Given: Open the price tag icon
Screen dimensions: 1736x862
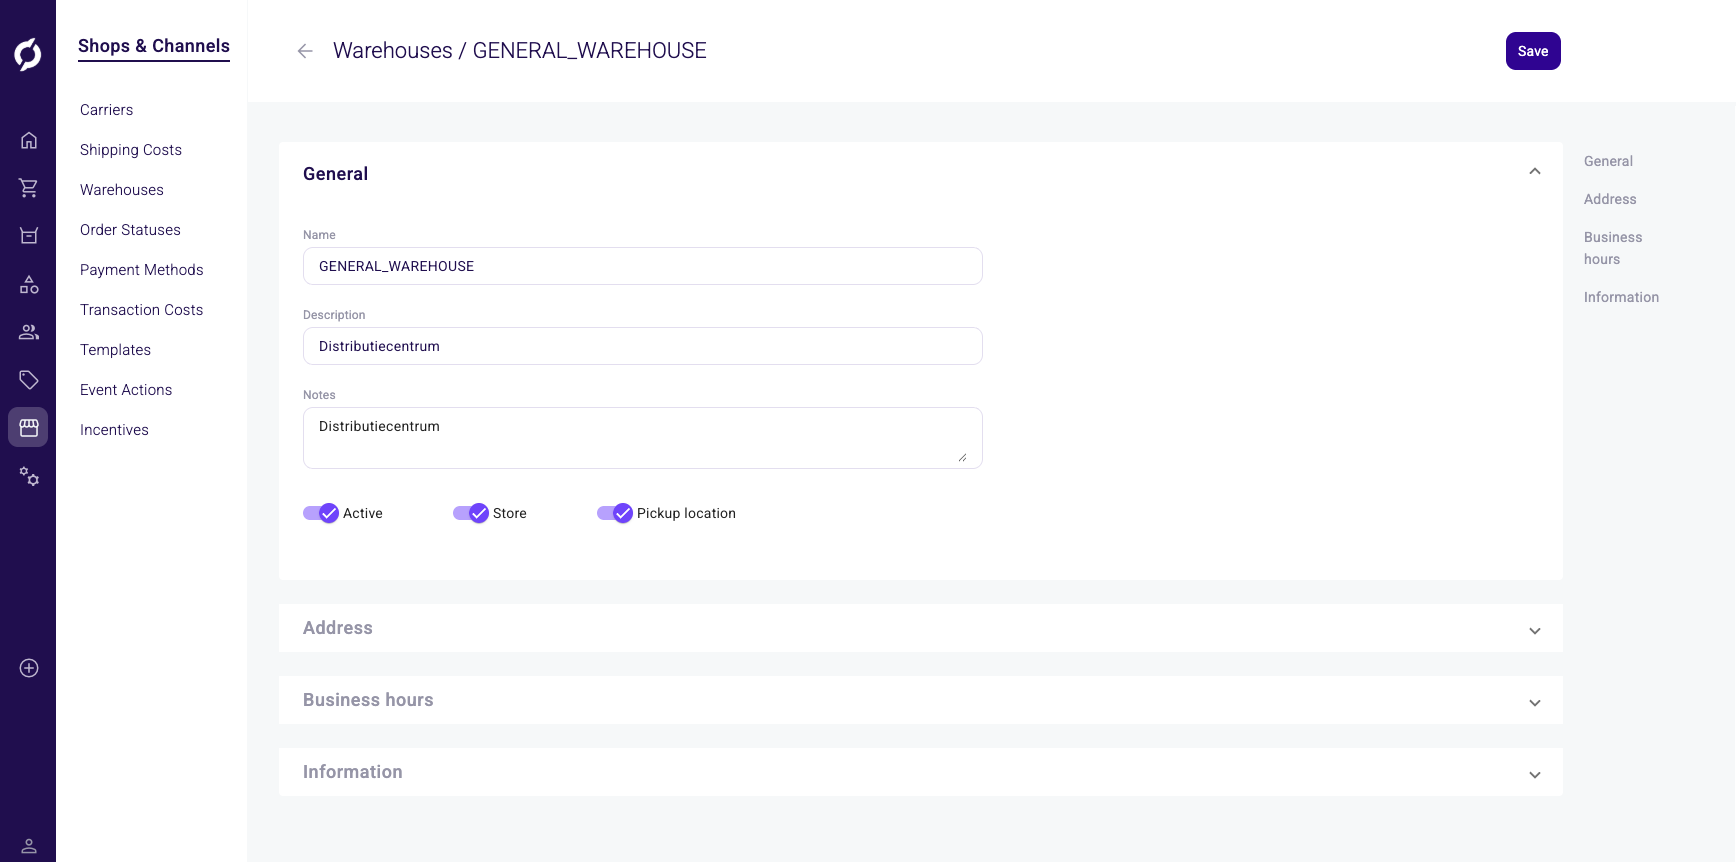Looking at the screenshot, I should tap(29, 380).
